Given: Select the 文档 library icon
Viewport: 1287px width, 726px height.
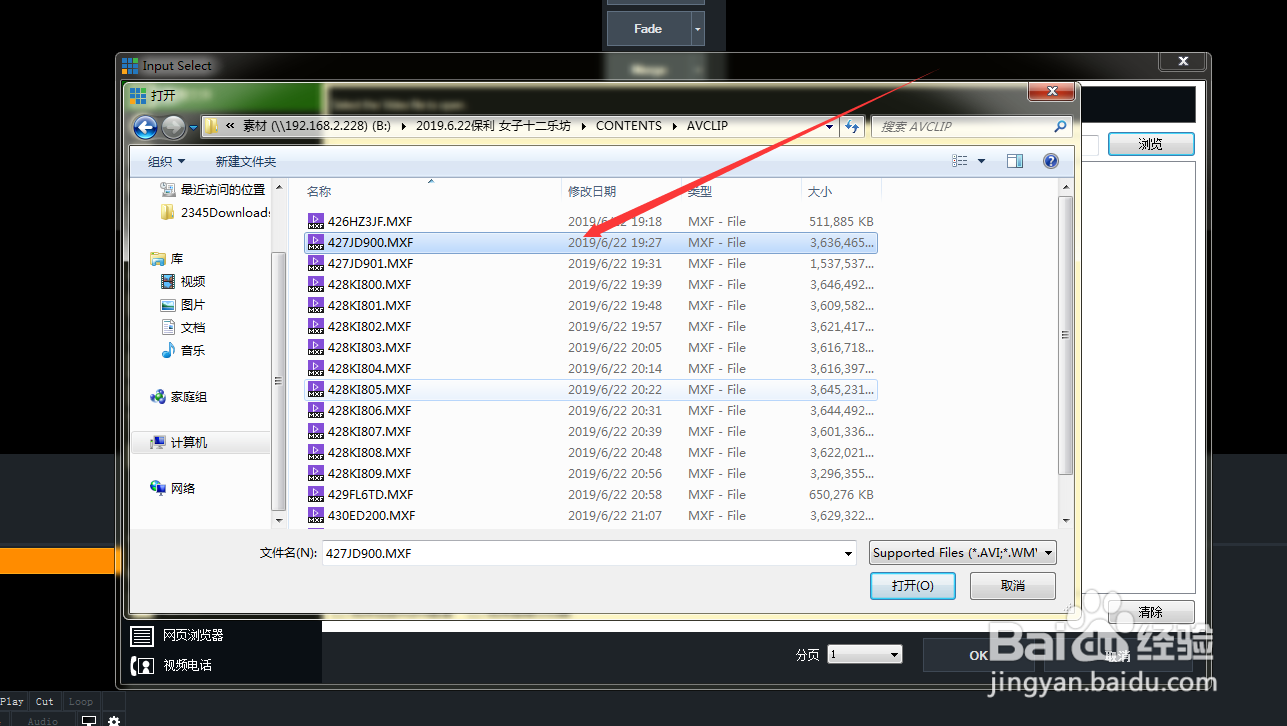Looking at the screenshot, I should 168,328.
